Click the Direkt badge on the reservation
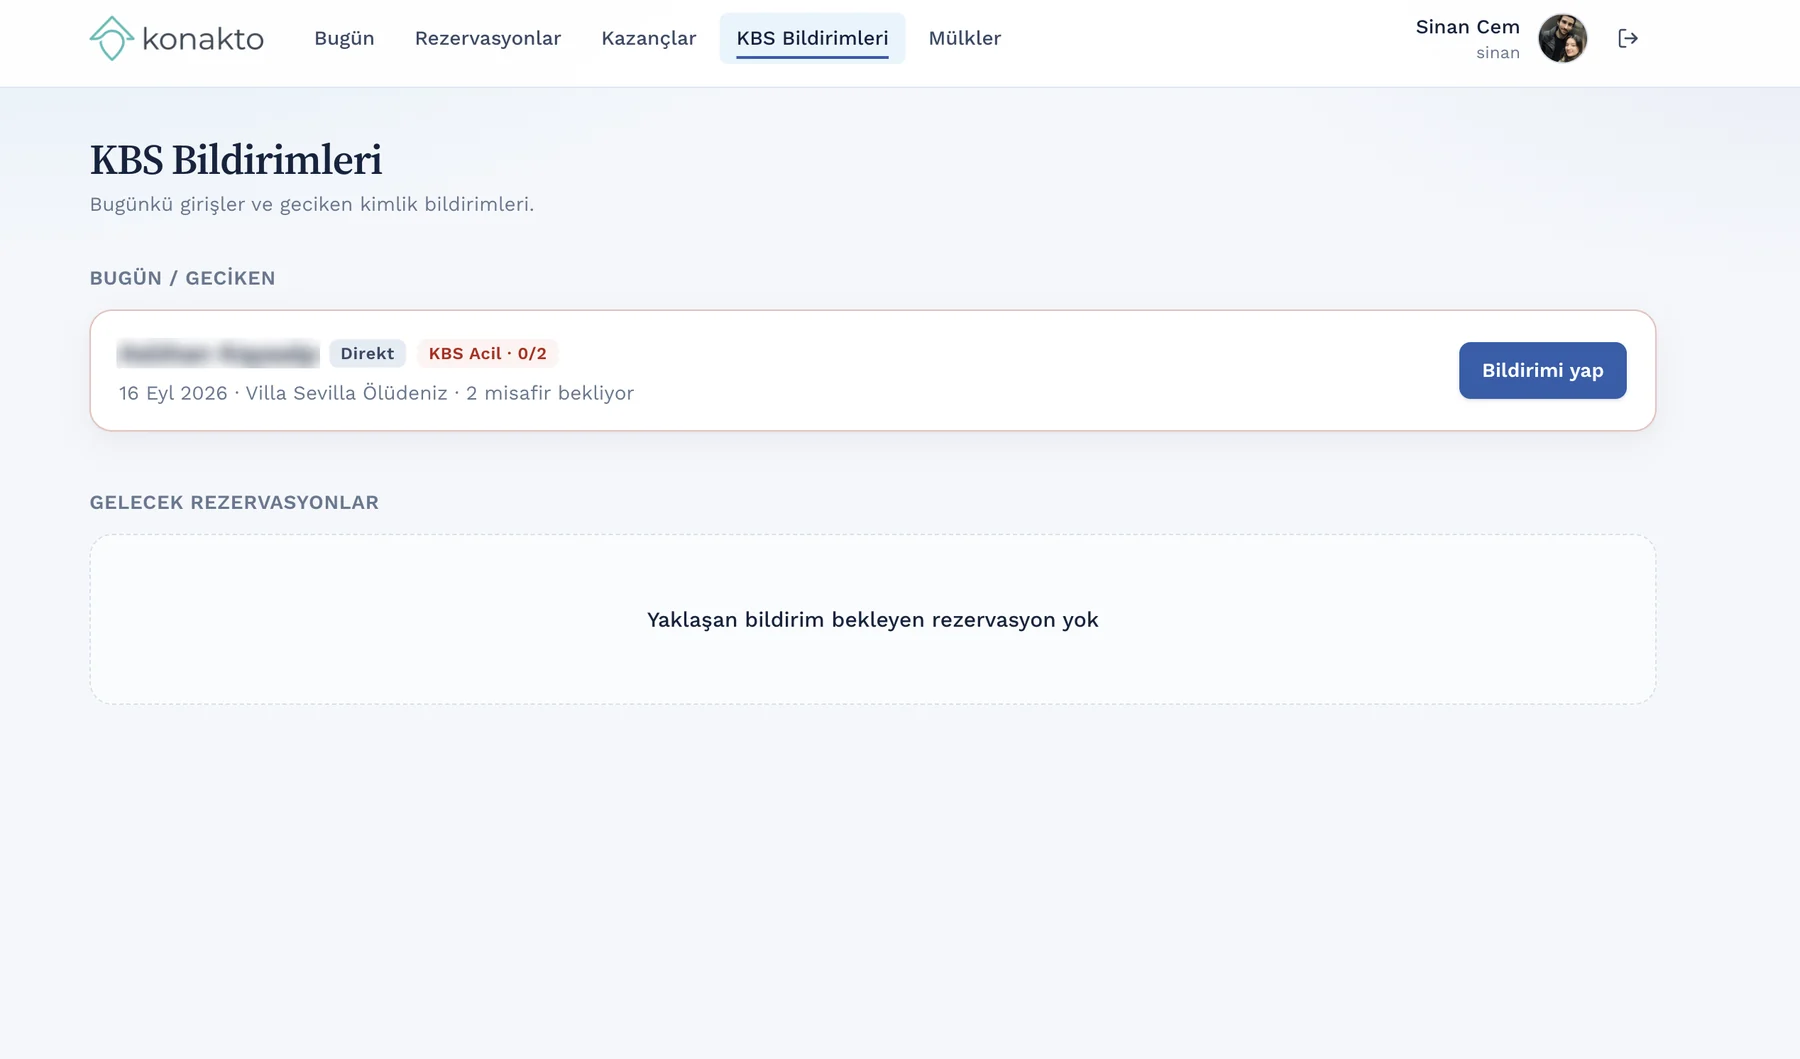The height and width of the screenshot is (1059, 1800). [x=367, y=353]
